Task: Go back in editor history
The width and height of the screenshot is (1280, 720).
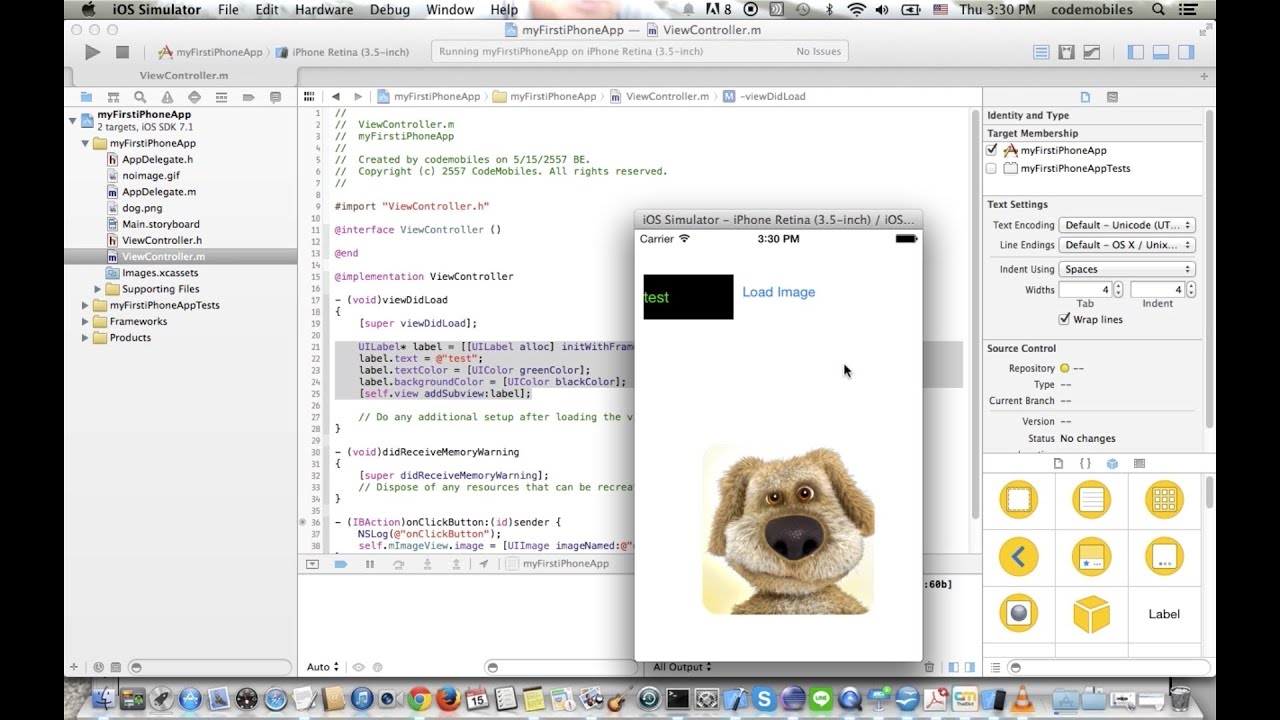Action: click(336, 97)
